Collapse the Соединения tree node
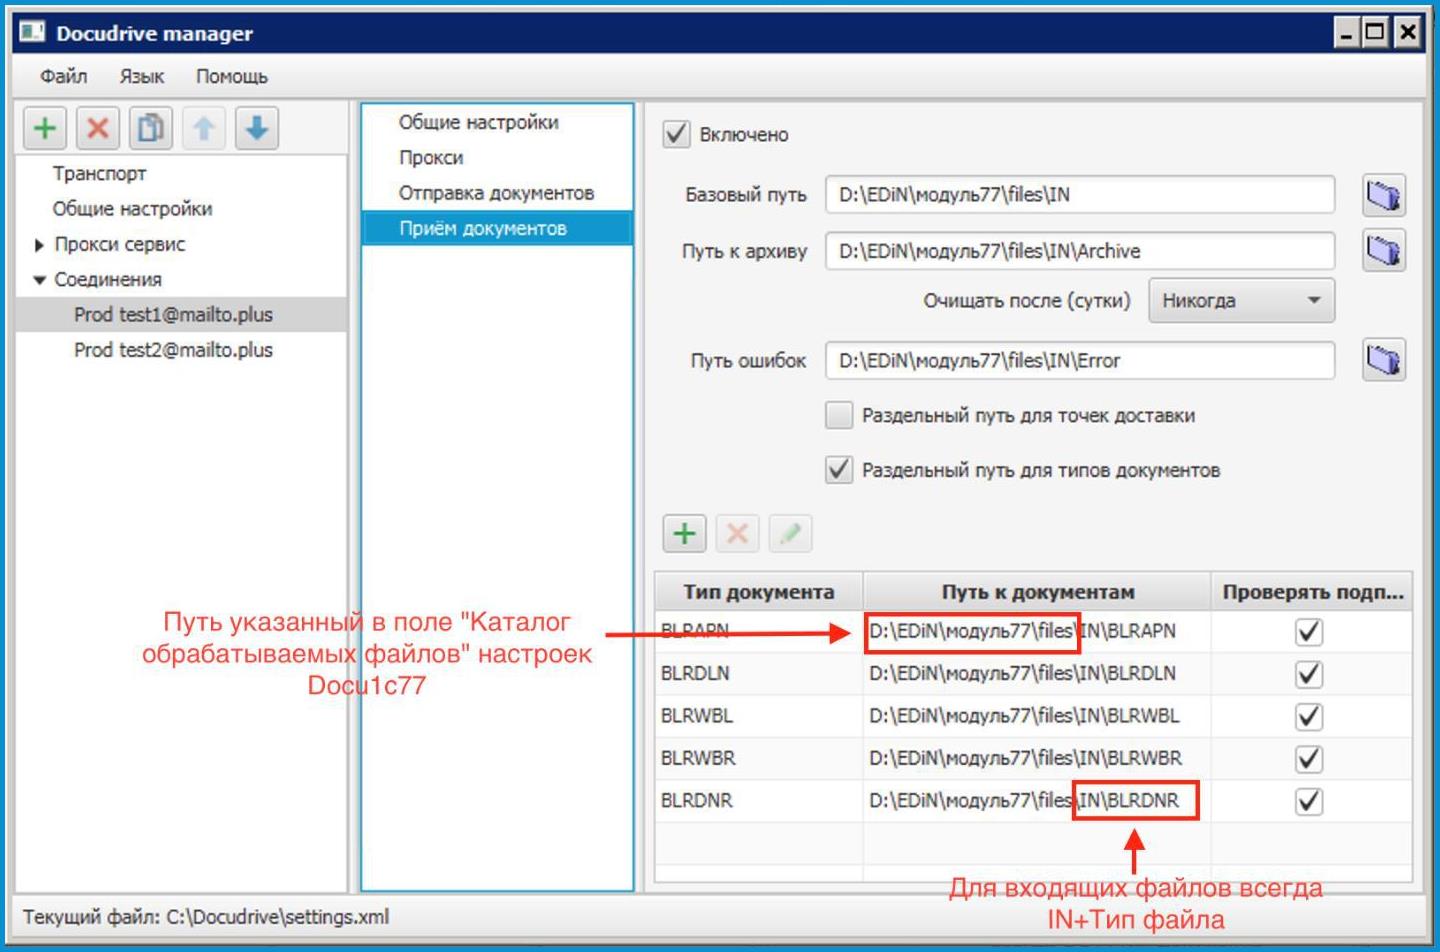1440x952 pixels. click(x=39, y=280)
